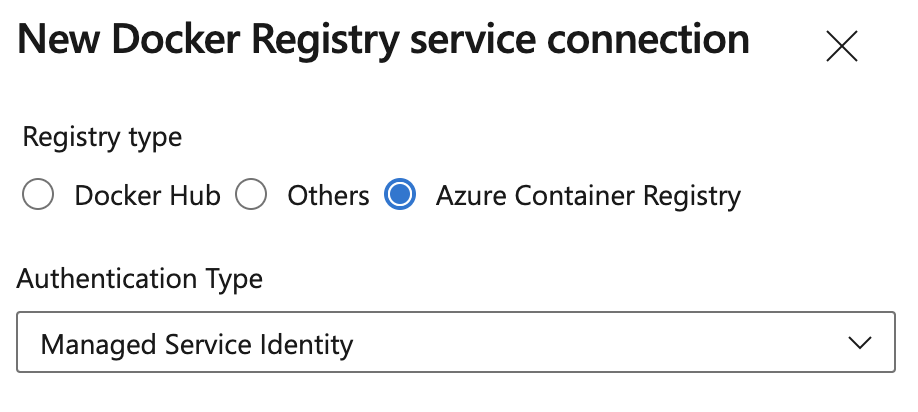Select the Docker Hub radio button
Screen dimensions: 918x412
[x=38, y=195]
